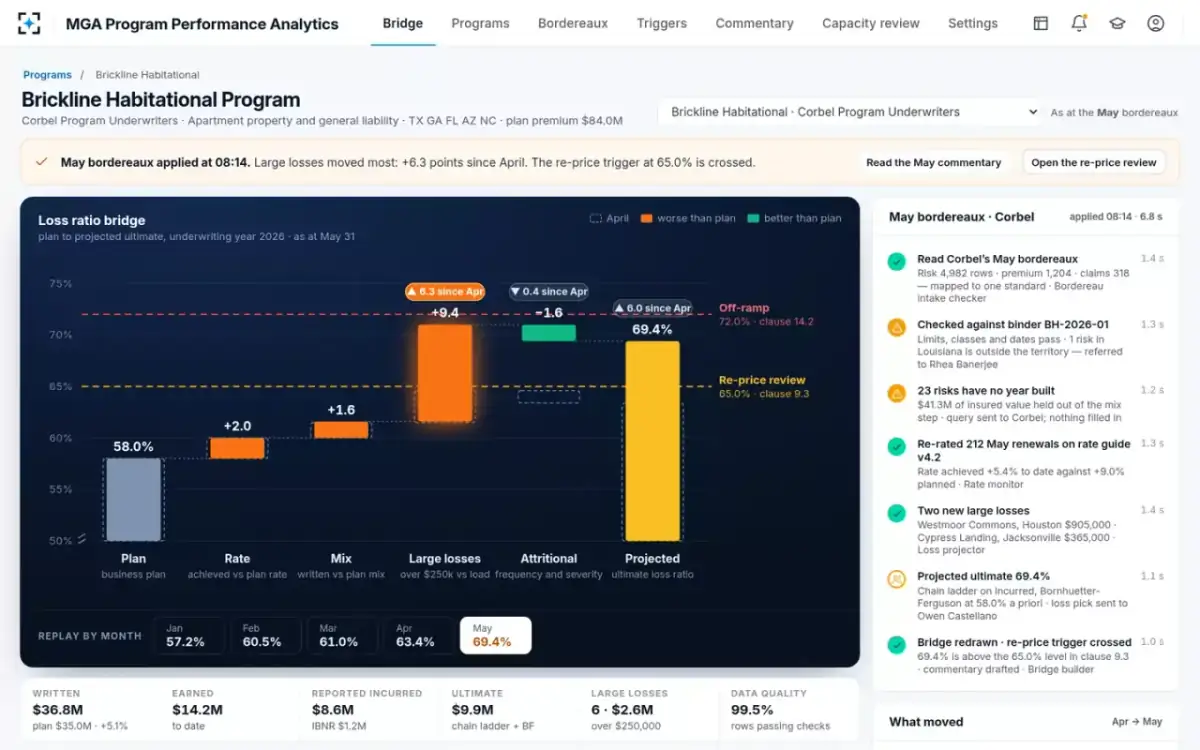Click the 6.0 since Apr badge
This screenshot has width=1200, height=750.
click(652, 308)
